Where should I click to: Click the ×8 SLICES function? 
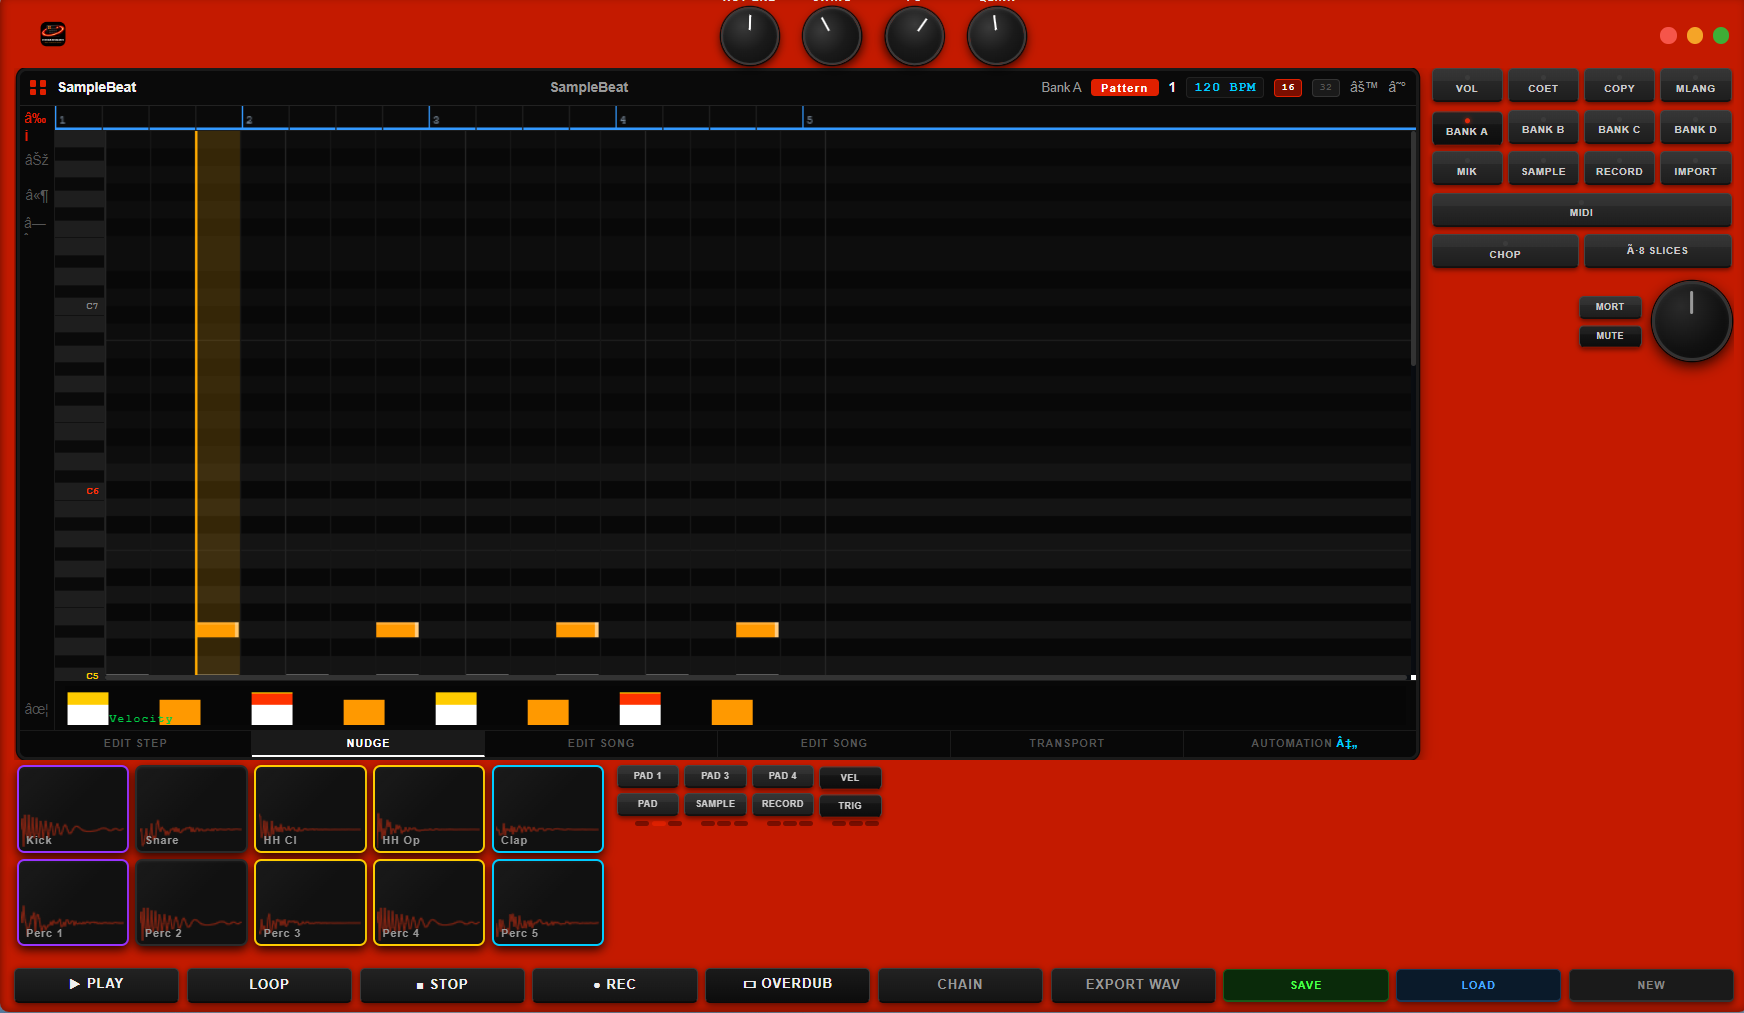pos(1657,250)
